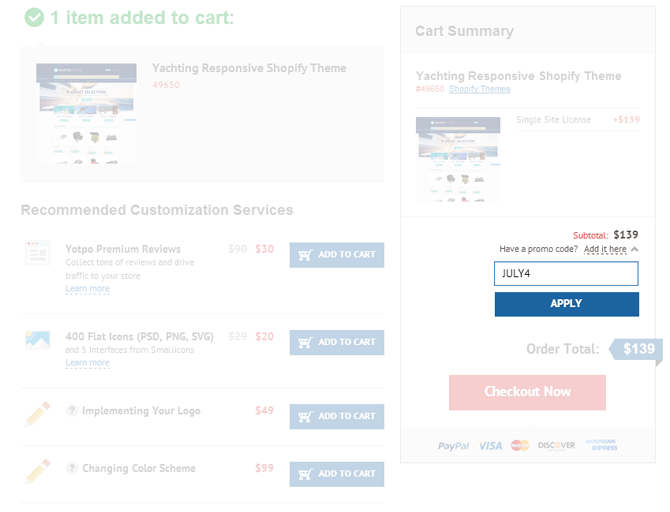Click the Subtotal $139 amount
Screen dimensions: 670x512
click(626, 235)
